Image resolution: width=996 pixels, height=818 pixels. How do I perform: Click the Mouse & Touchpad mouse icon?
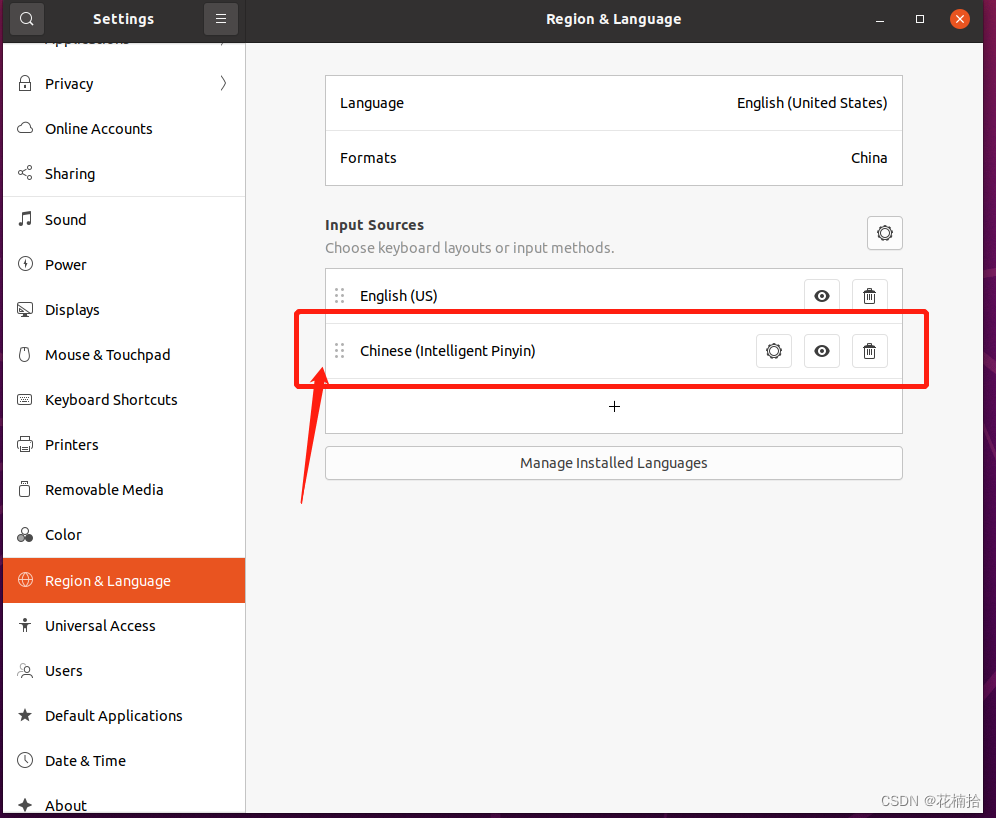pos(25,354)
